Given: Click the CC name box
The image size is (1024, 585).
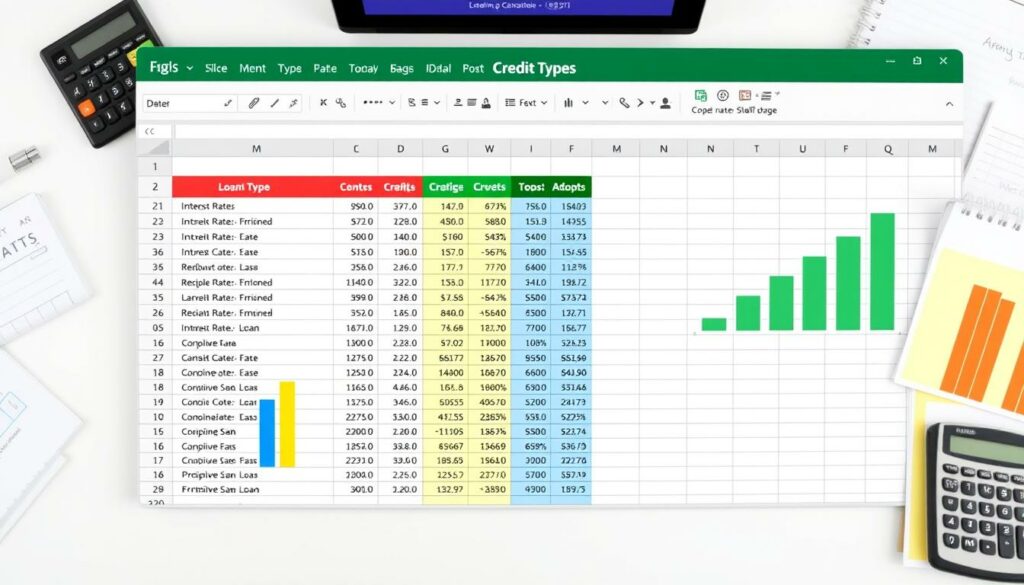Looking at the screenshot, I should tap(155, 131).
